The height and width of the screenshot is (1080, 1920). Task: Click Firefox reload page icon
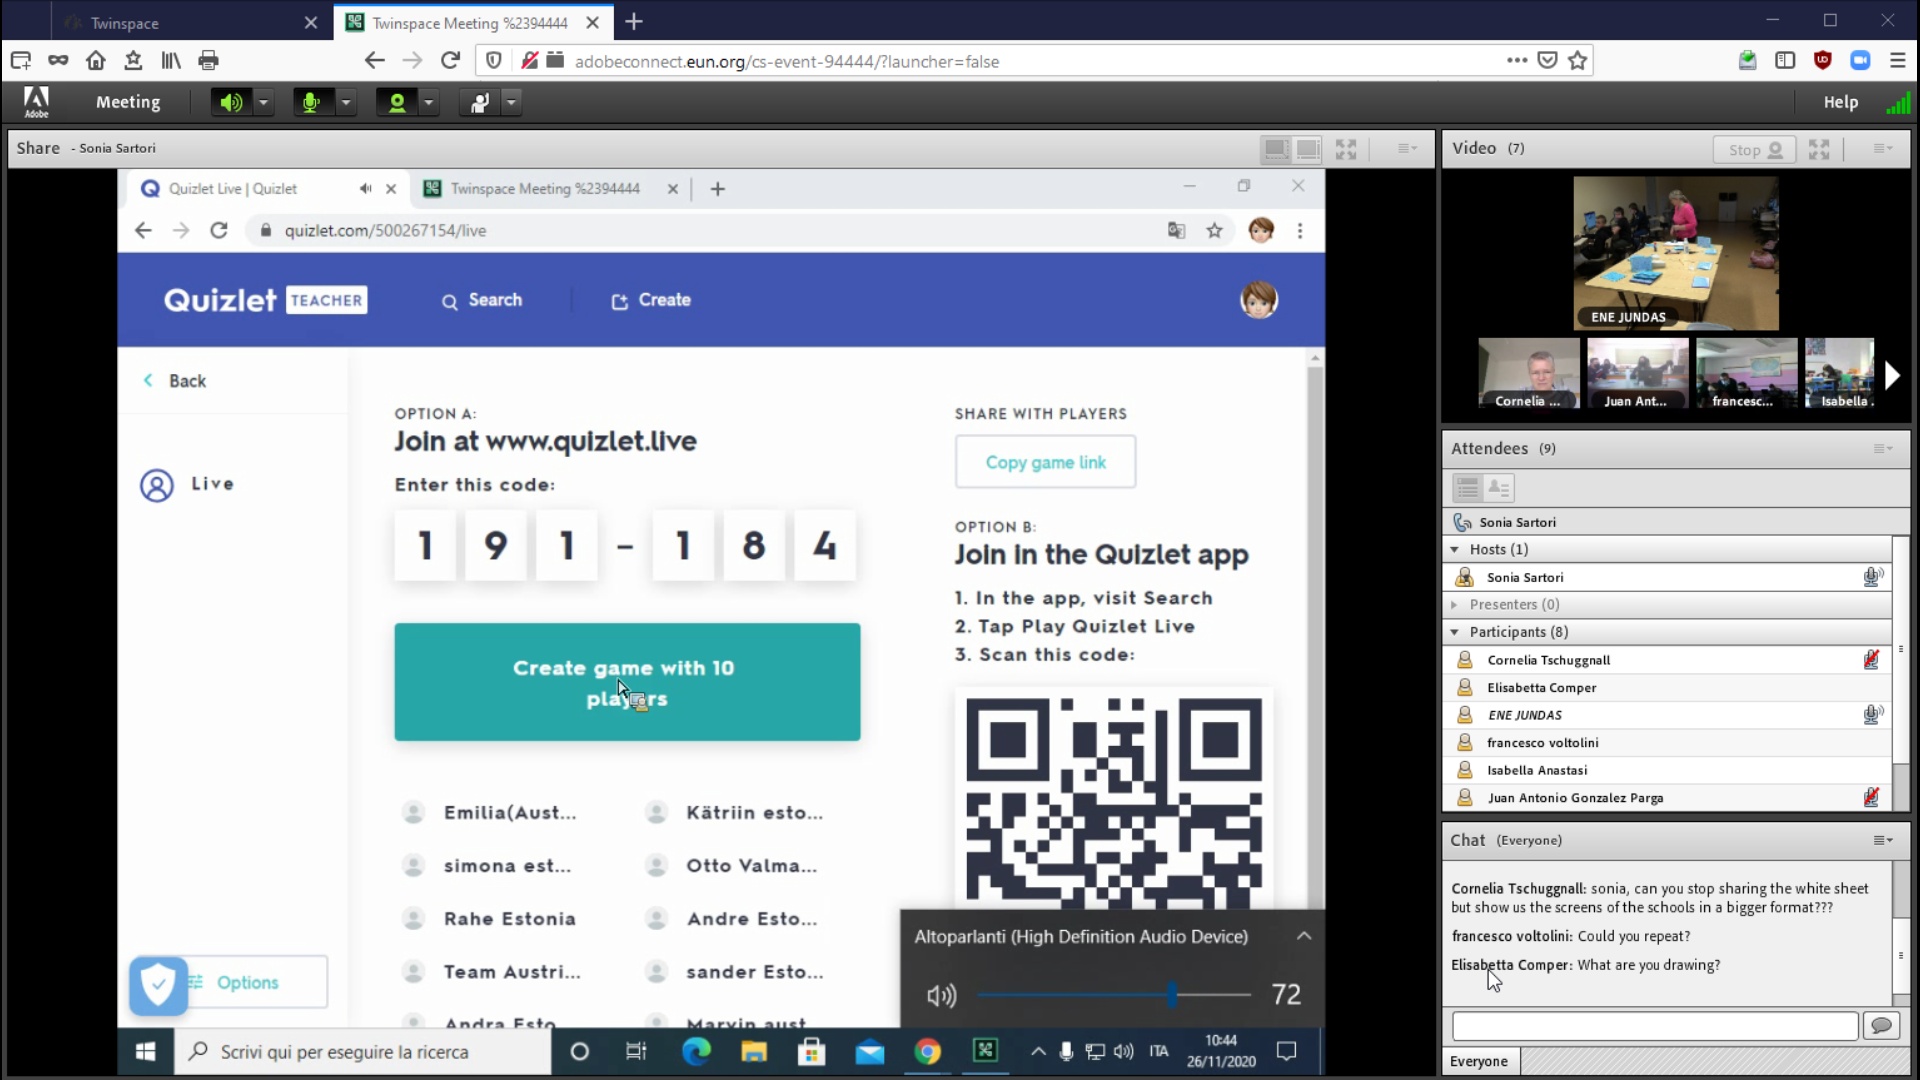[450, 61]
